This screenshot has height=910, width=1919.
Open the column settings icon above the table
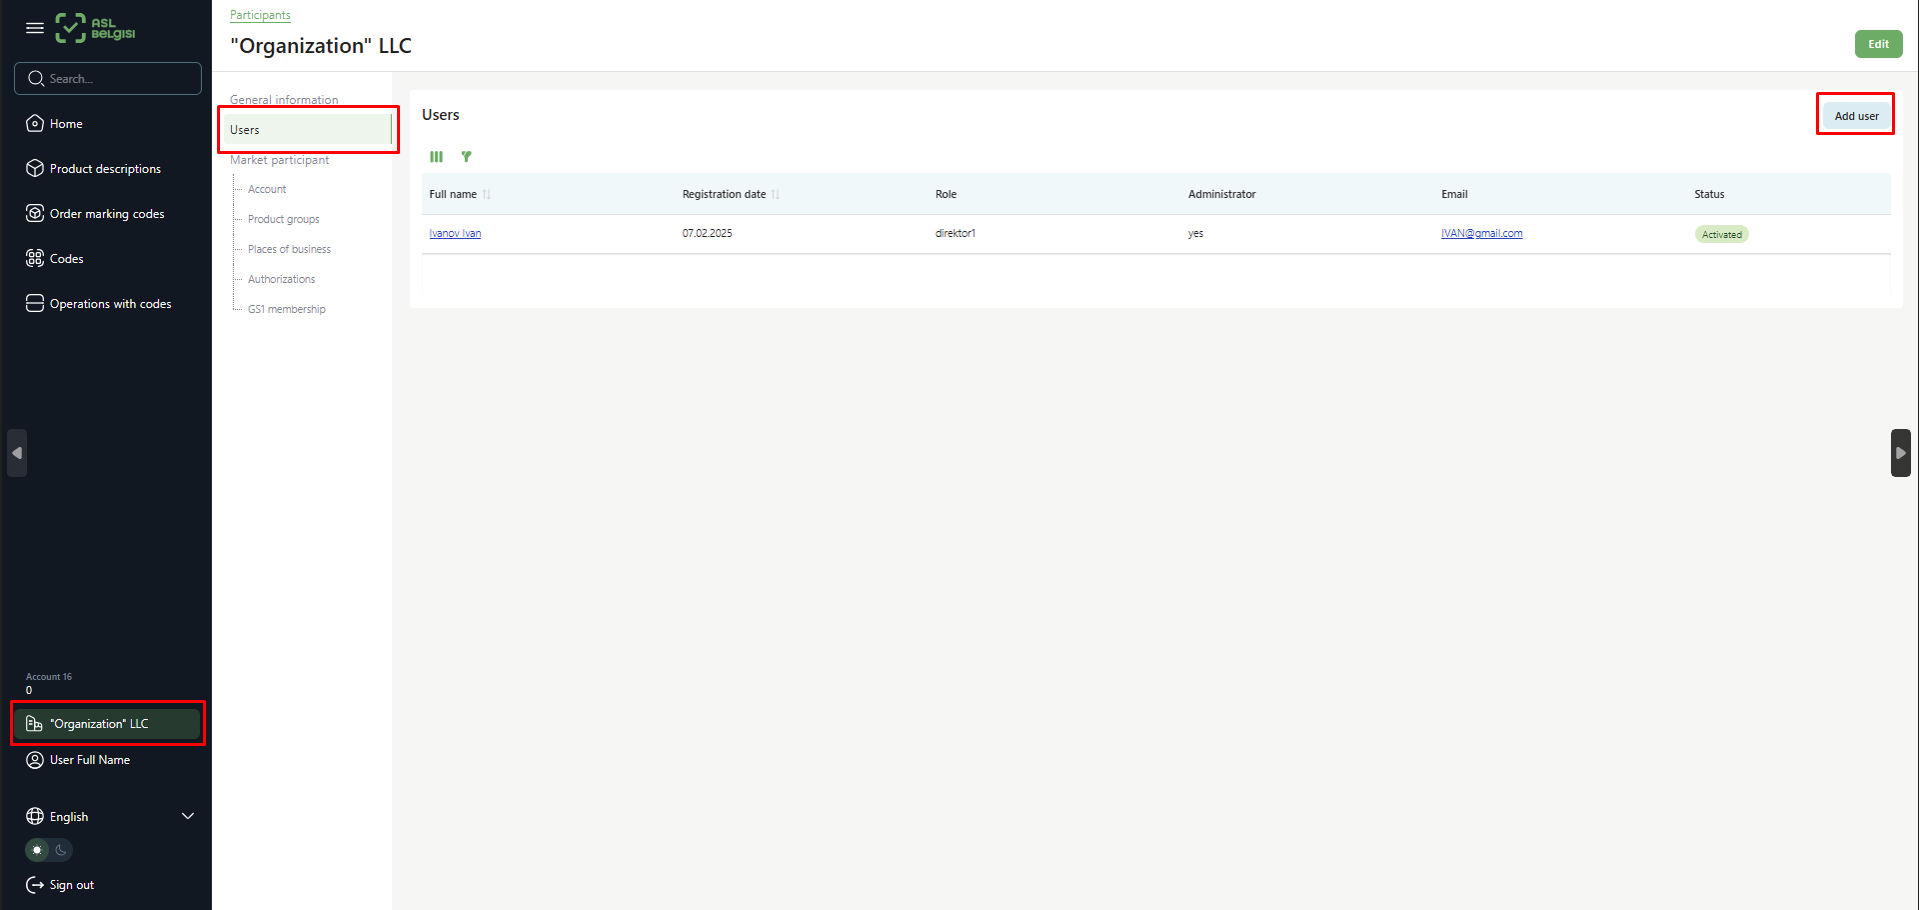click(x=436, y=157)
